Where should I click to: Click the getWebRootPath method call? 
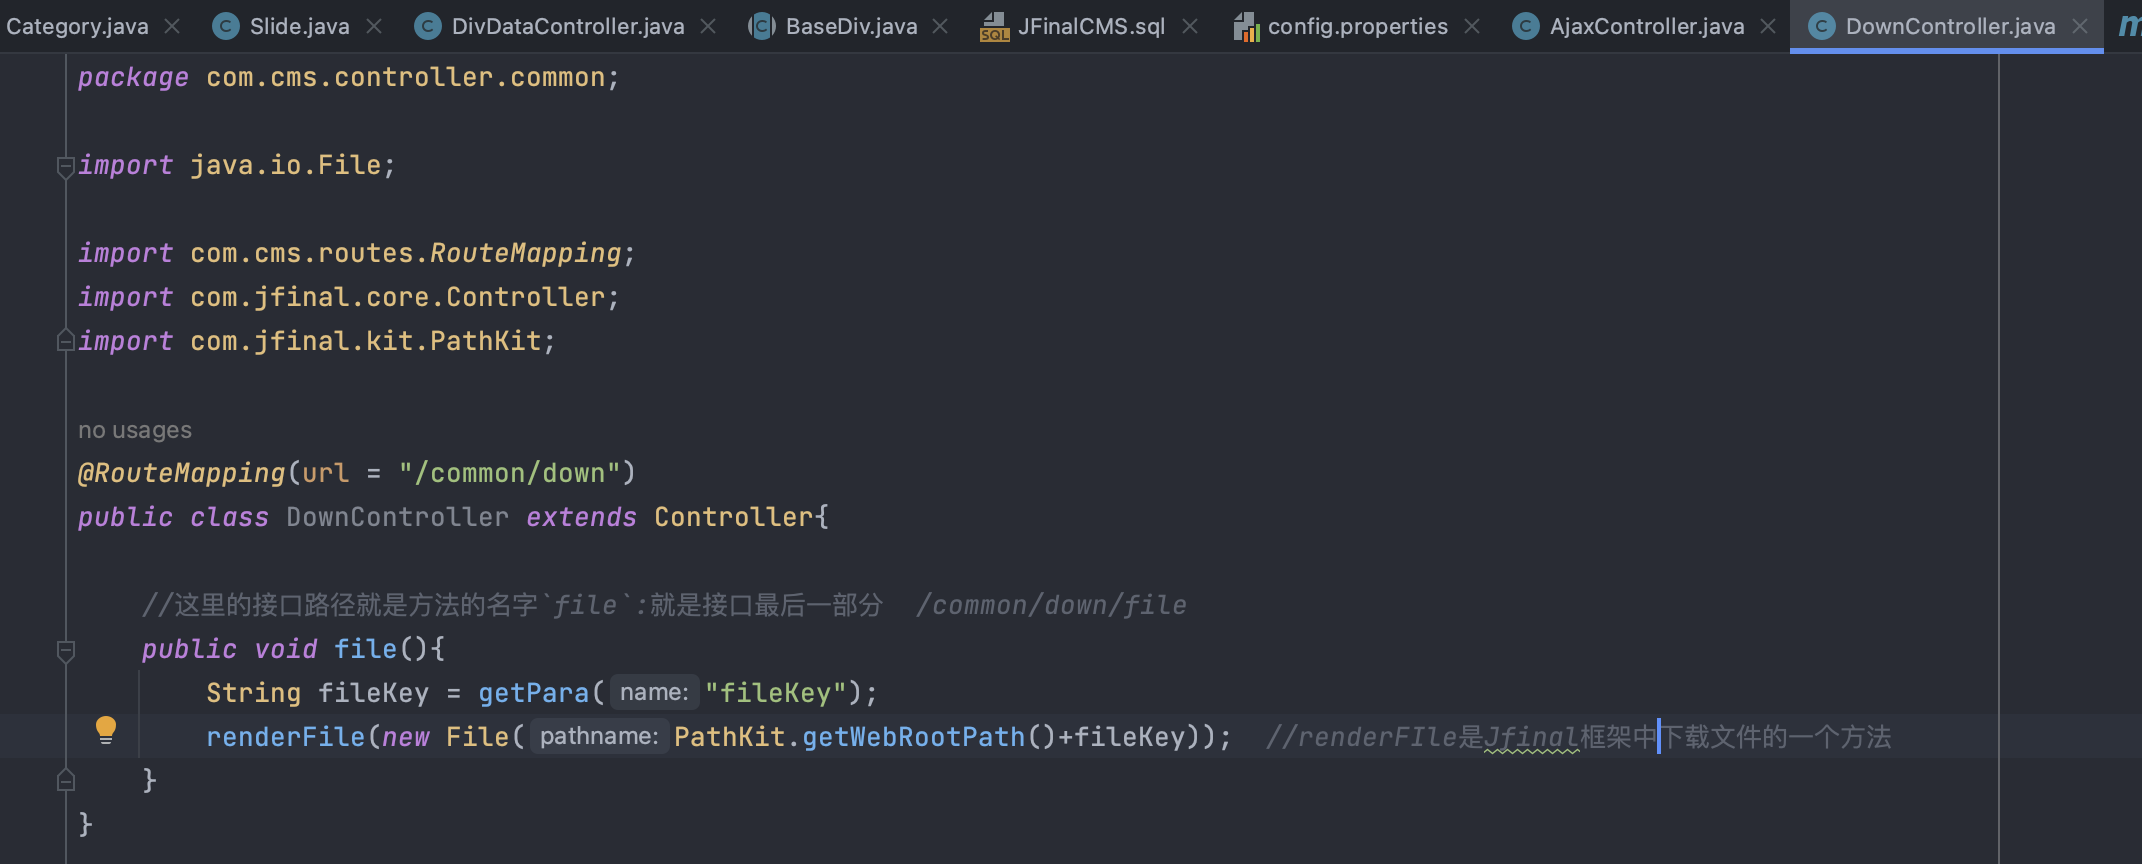pos(913,737)
